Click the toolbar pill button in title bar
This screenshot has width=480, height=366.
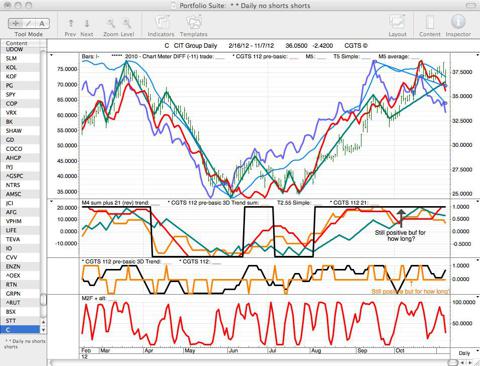click(x=471, y=5)
